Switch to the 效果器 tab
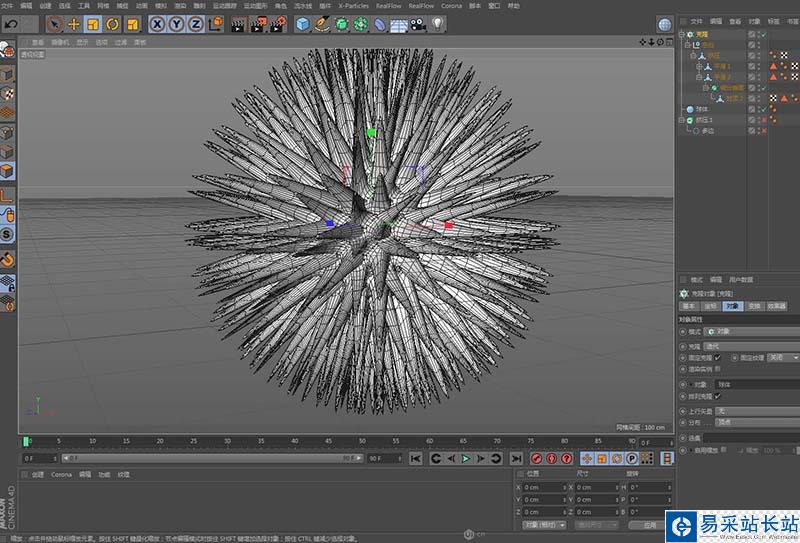The image size is (800, 543). [x=777, y=306]
